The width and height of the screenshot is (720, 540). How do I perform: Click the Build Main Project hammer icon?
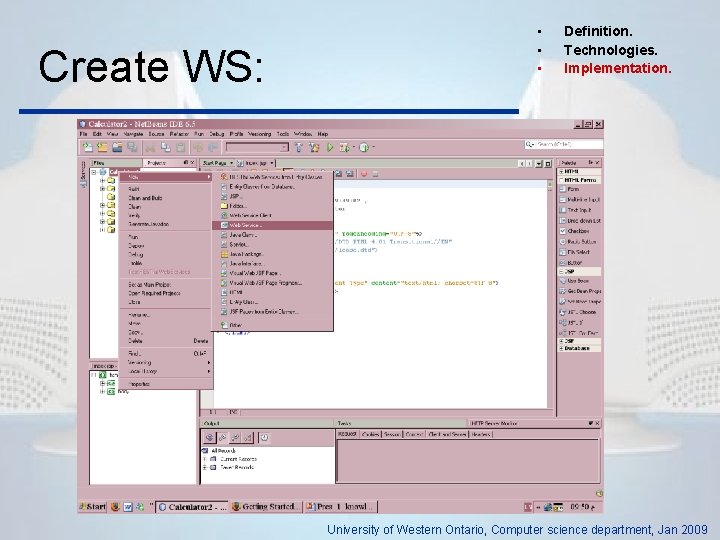(299, 147)
